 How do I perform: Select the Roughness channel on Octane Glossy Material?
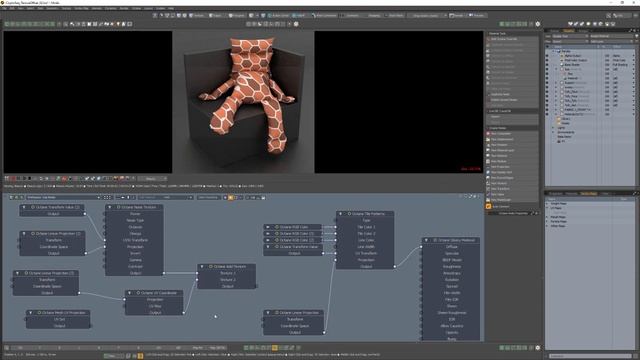pyautogui.click(x=451, y=267)
